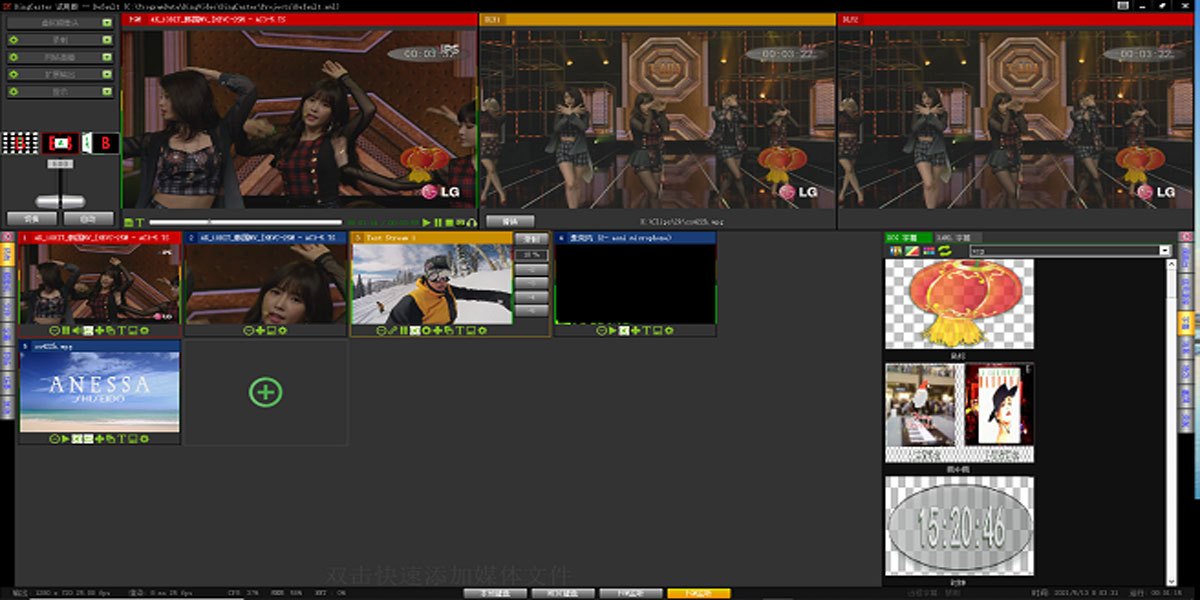
Task: Click the plus icon under Test Stream source
Action: (437, 330)
